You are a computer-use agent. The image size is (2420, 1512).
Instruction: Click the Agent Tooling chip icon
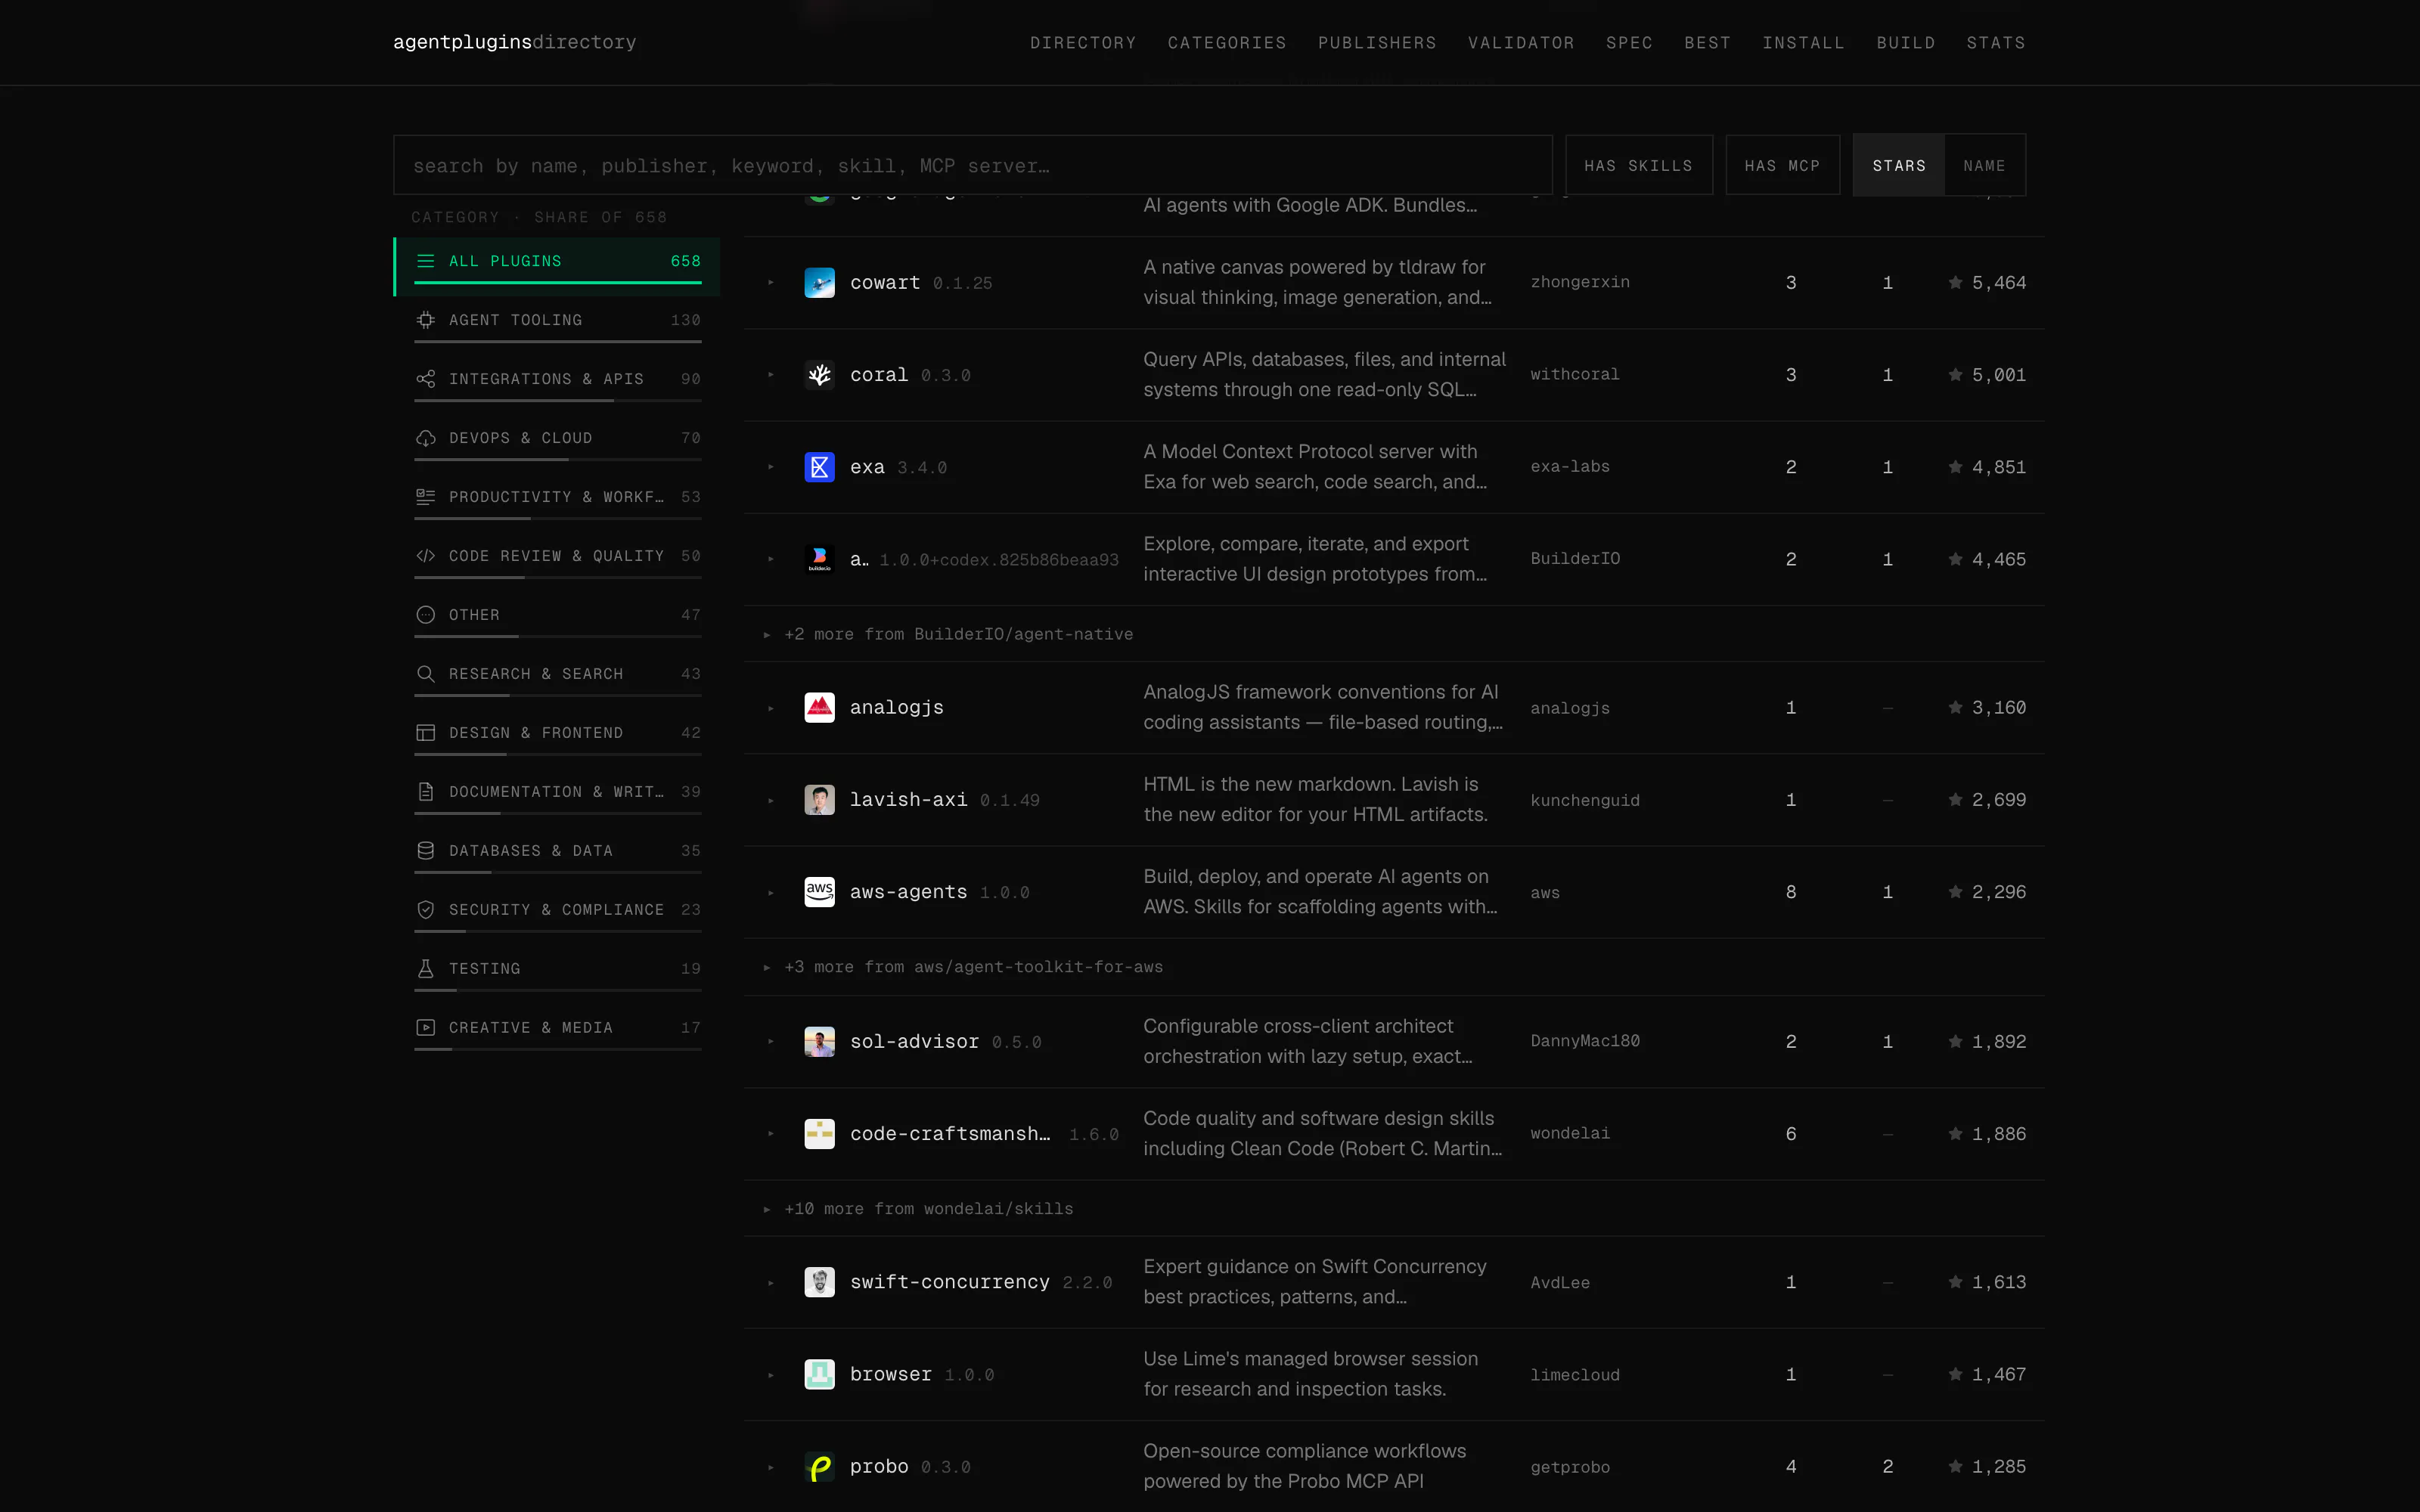pos(425,320)
